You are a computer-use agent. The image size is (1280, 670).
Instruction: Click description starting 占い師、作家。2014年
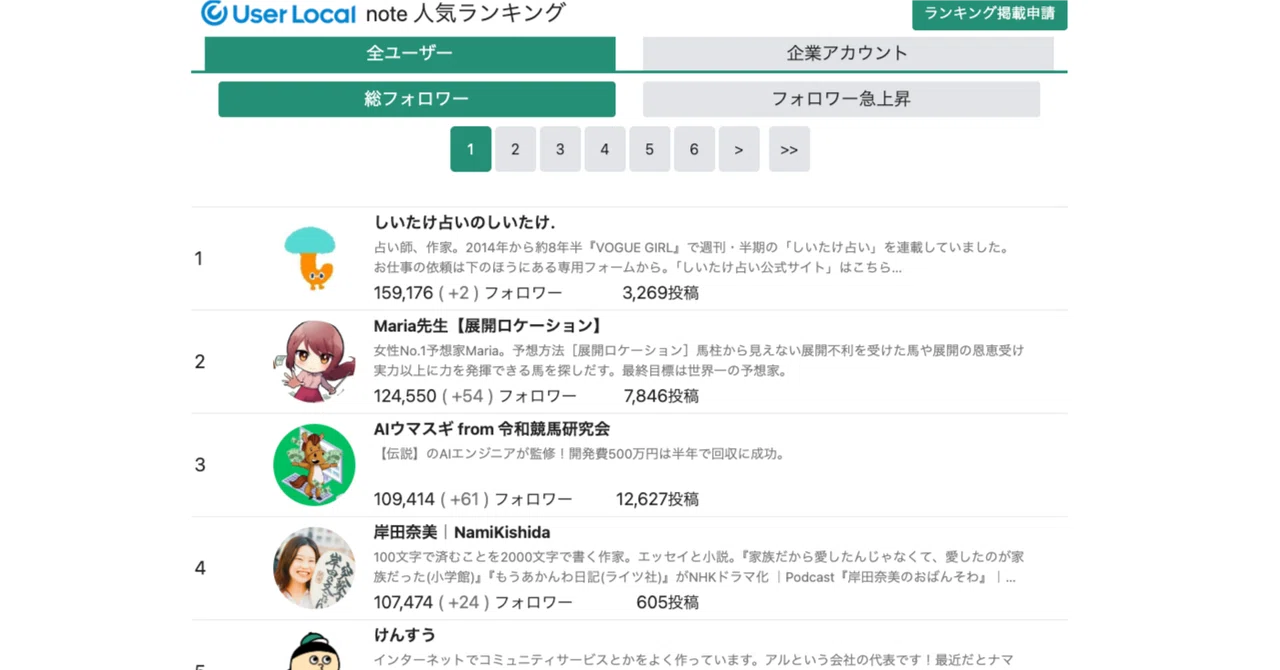[x=692, y=257]
